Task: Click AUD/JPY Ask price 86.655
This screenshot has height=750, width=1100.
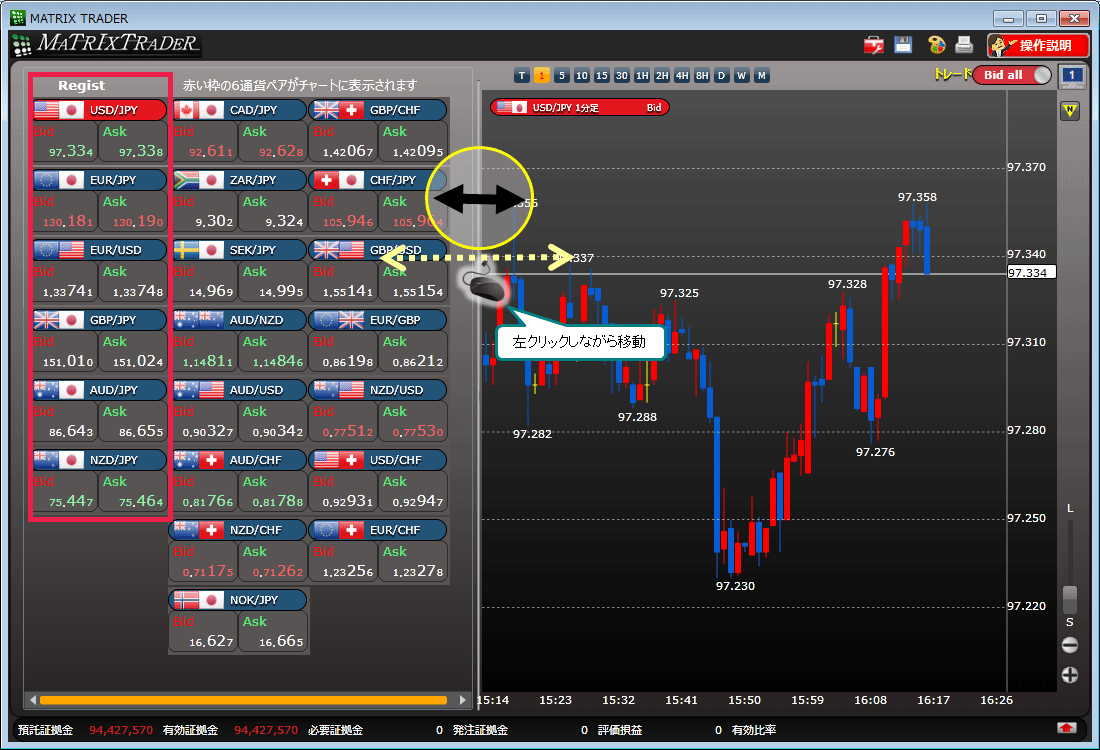Action: tap(141, 432)
